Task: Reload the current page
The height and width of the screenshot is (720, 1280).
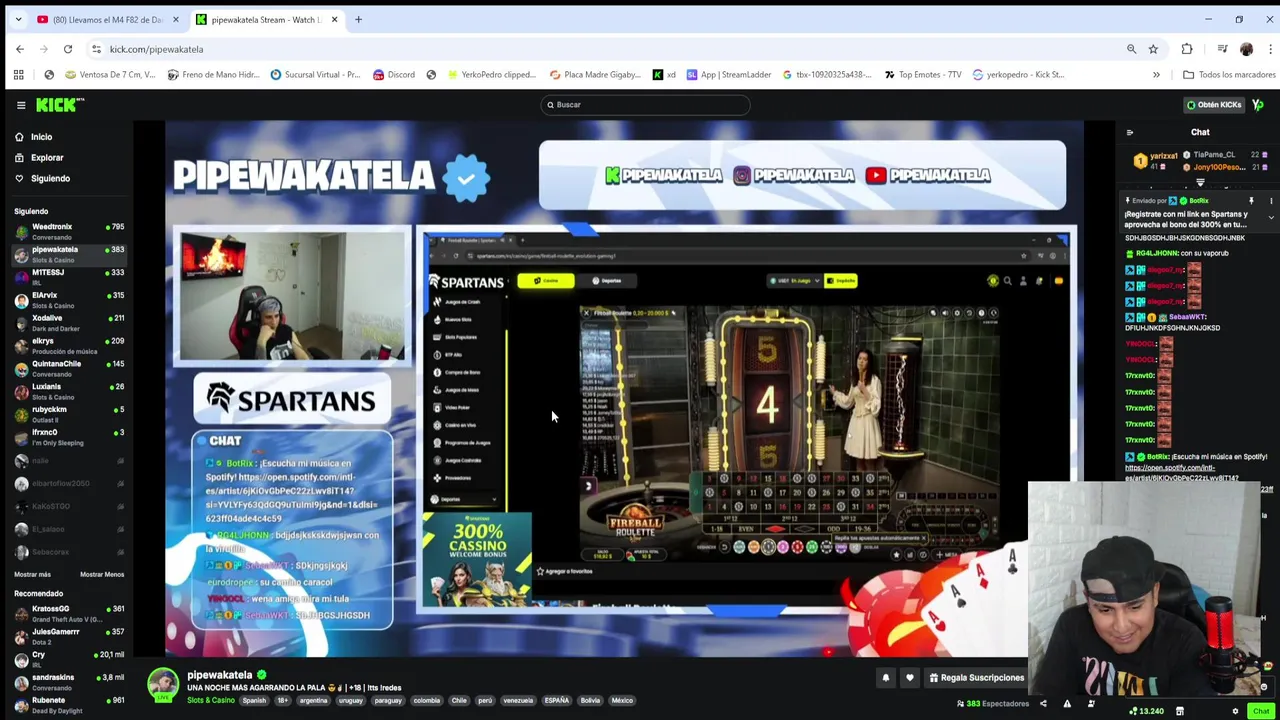Action: [x=68, y=49]
